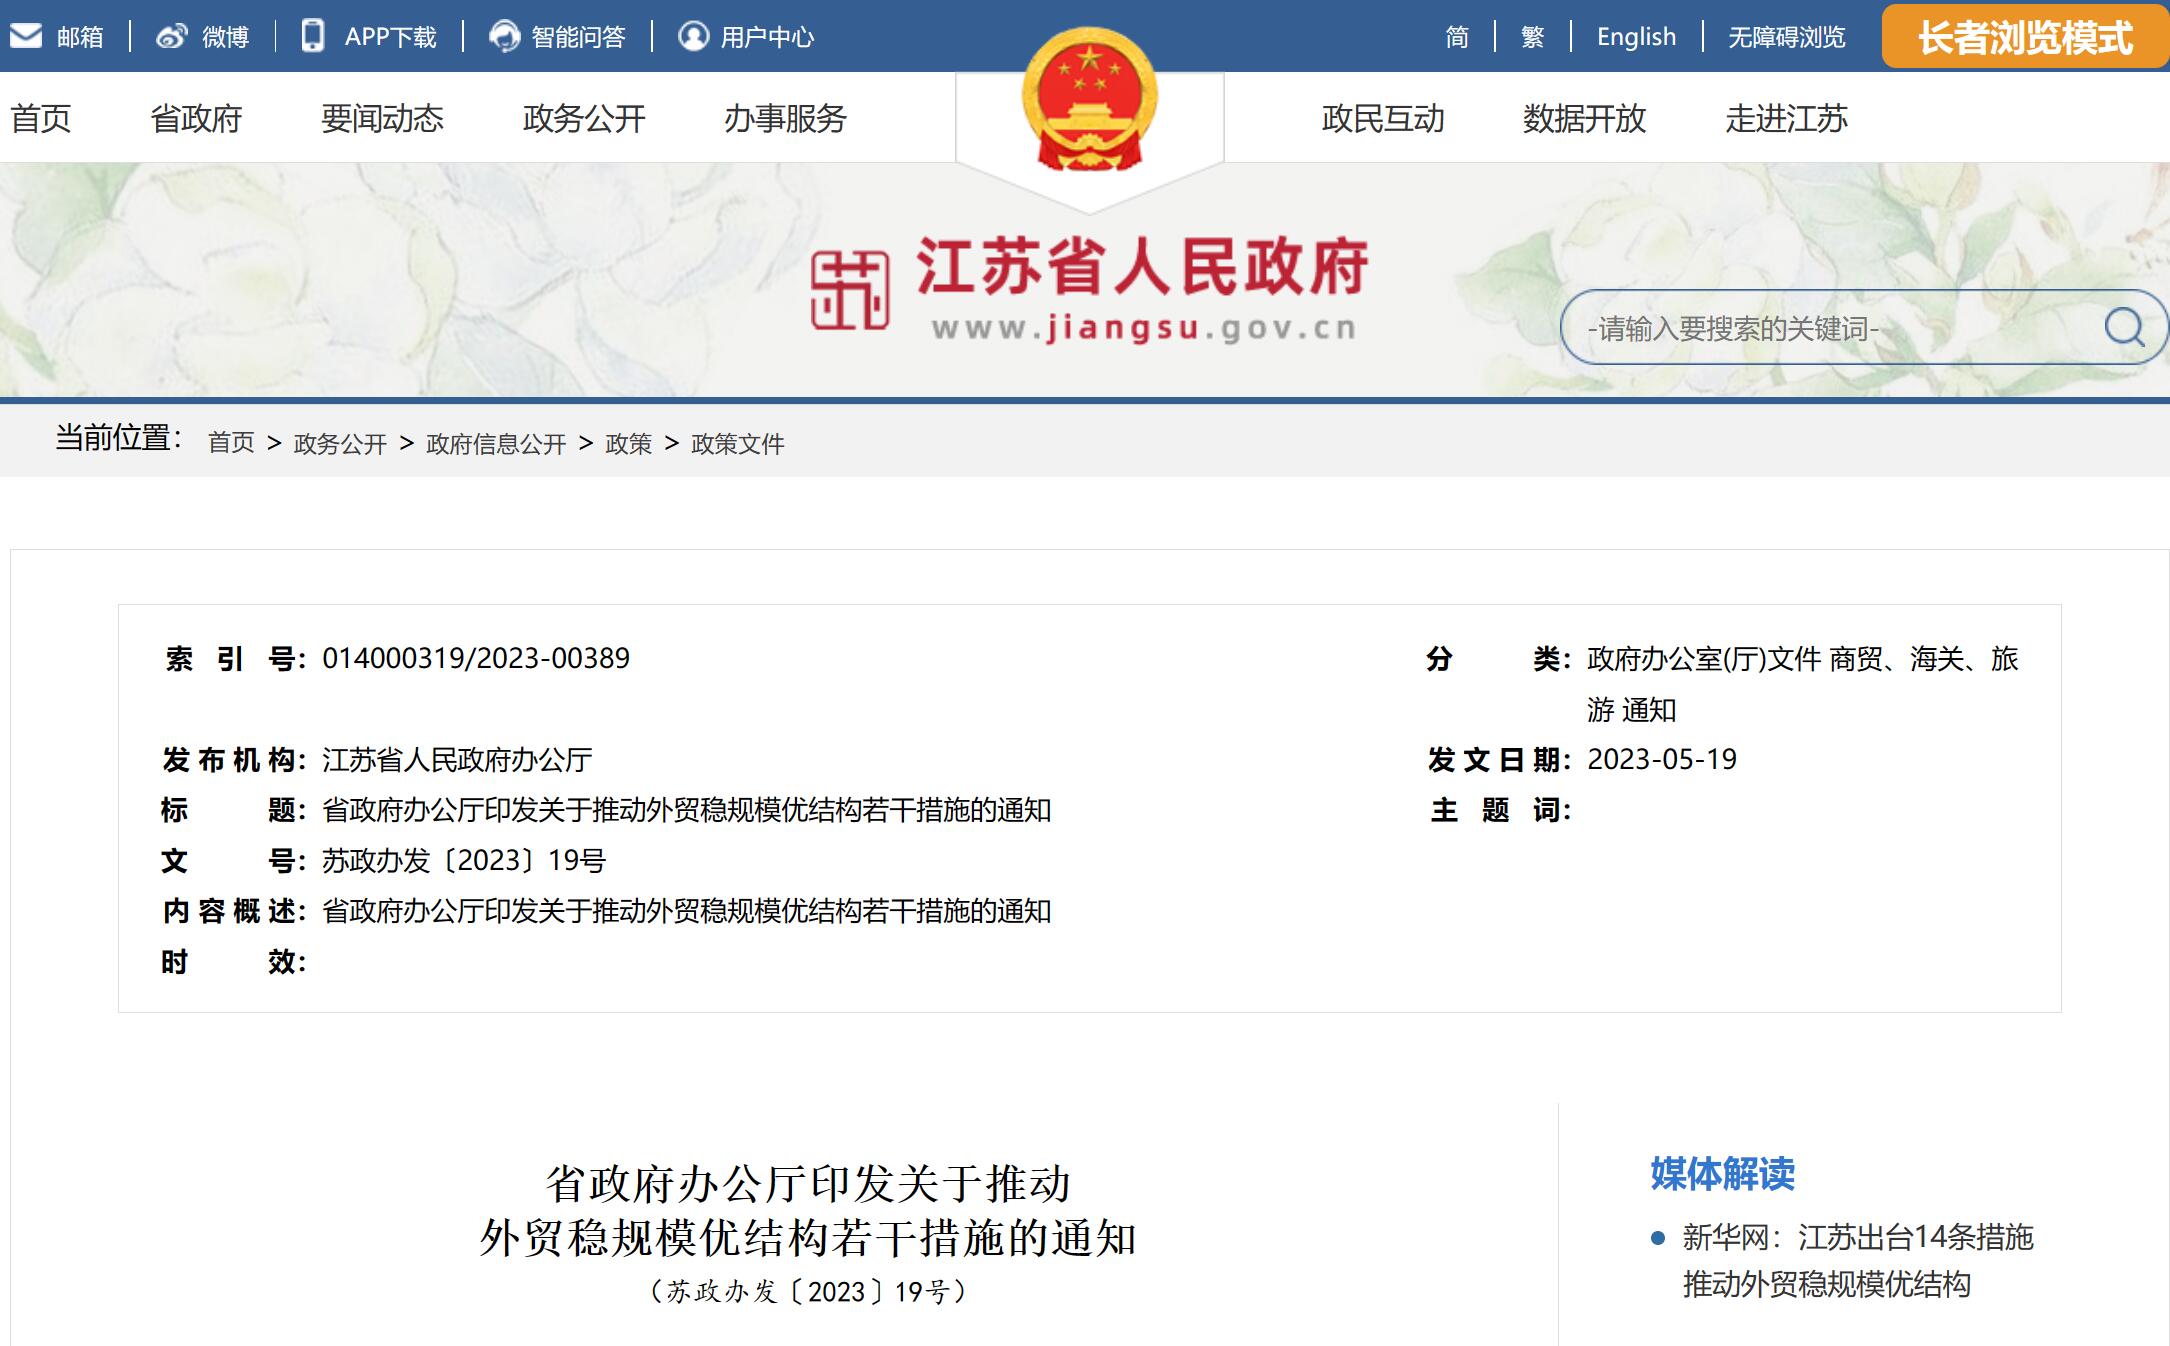This screenshot has height=1346, width=2170.
Task: Click document number 苏政办发〔2023〕19号 in info table
Action: (x=464, y=860)
